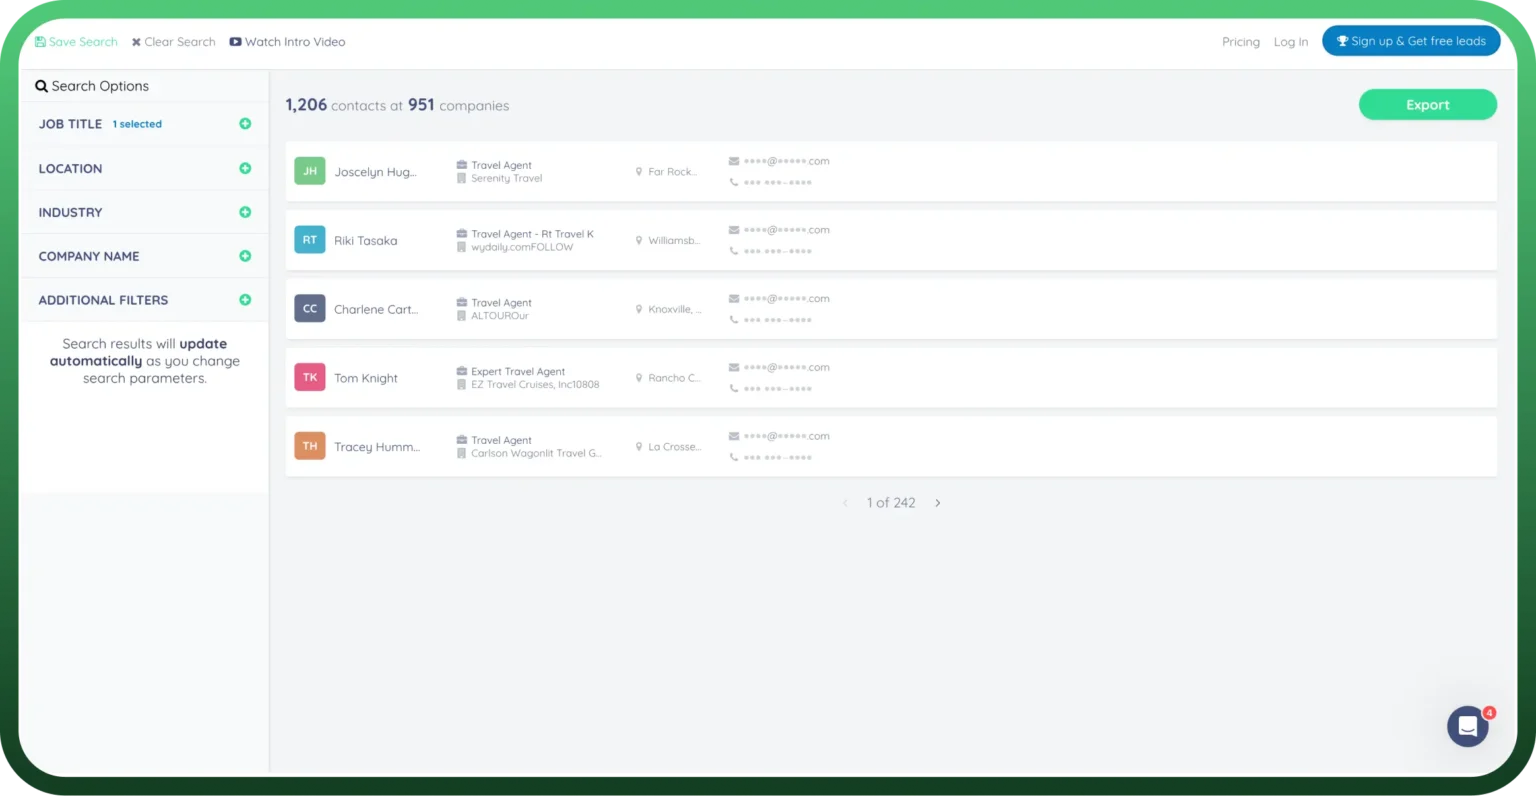The width and height of the screenshot is (1536, 796).
Task: Click the TK avatar for Tom Knight
Action: click(310, 377)
